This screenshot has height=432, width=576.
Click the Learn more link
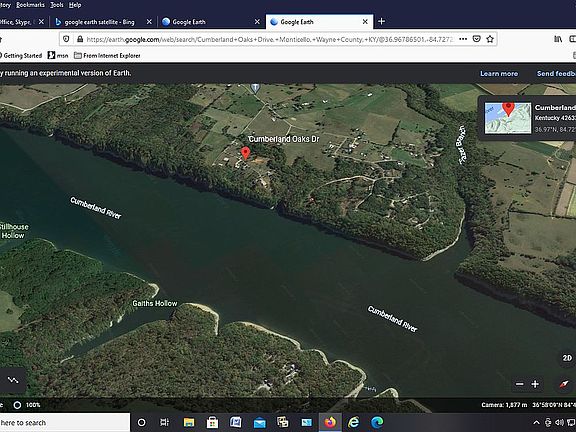[499, 73]
